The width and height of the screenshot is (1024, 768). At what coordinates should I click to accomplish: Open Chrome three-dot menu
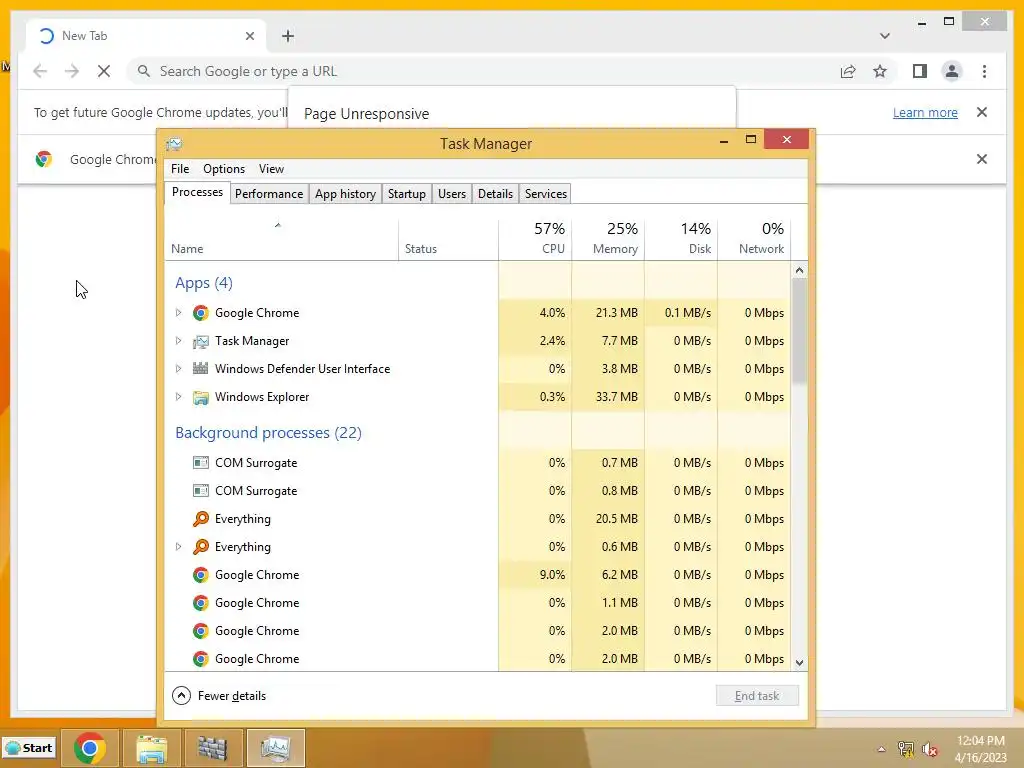(984, 71)
